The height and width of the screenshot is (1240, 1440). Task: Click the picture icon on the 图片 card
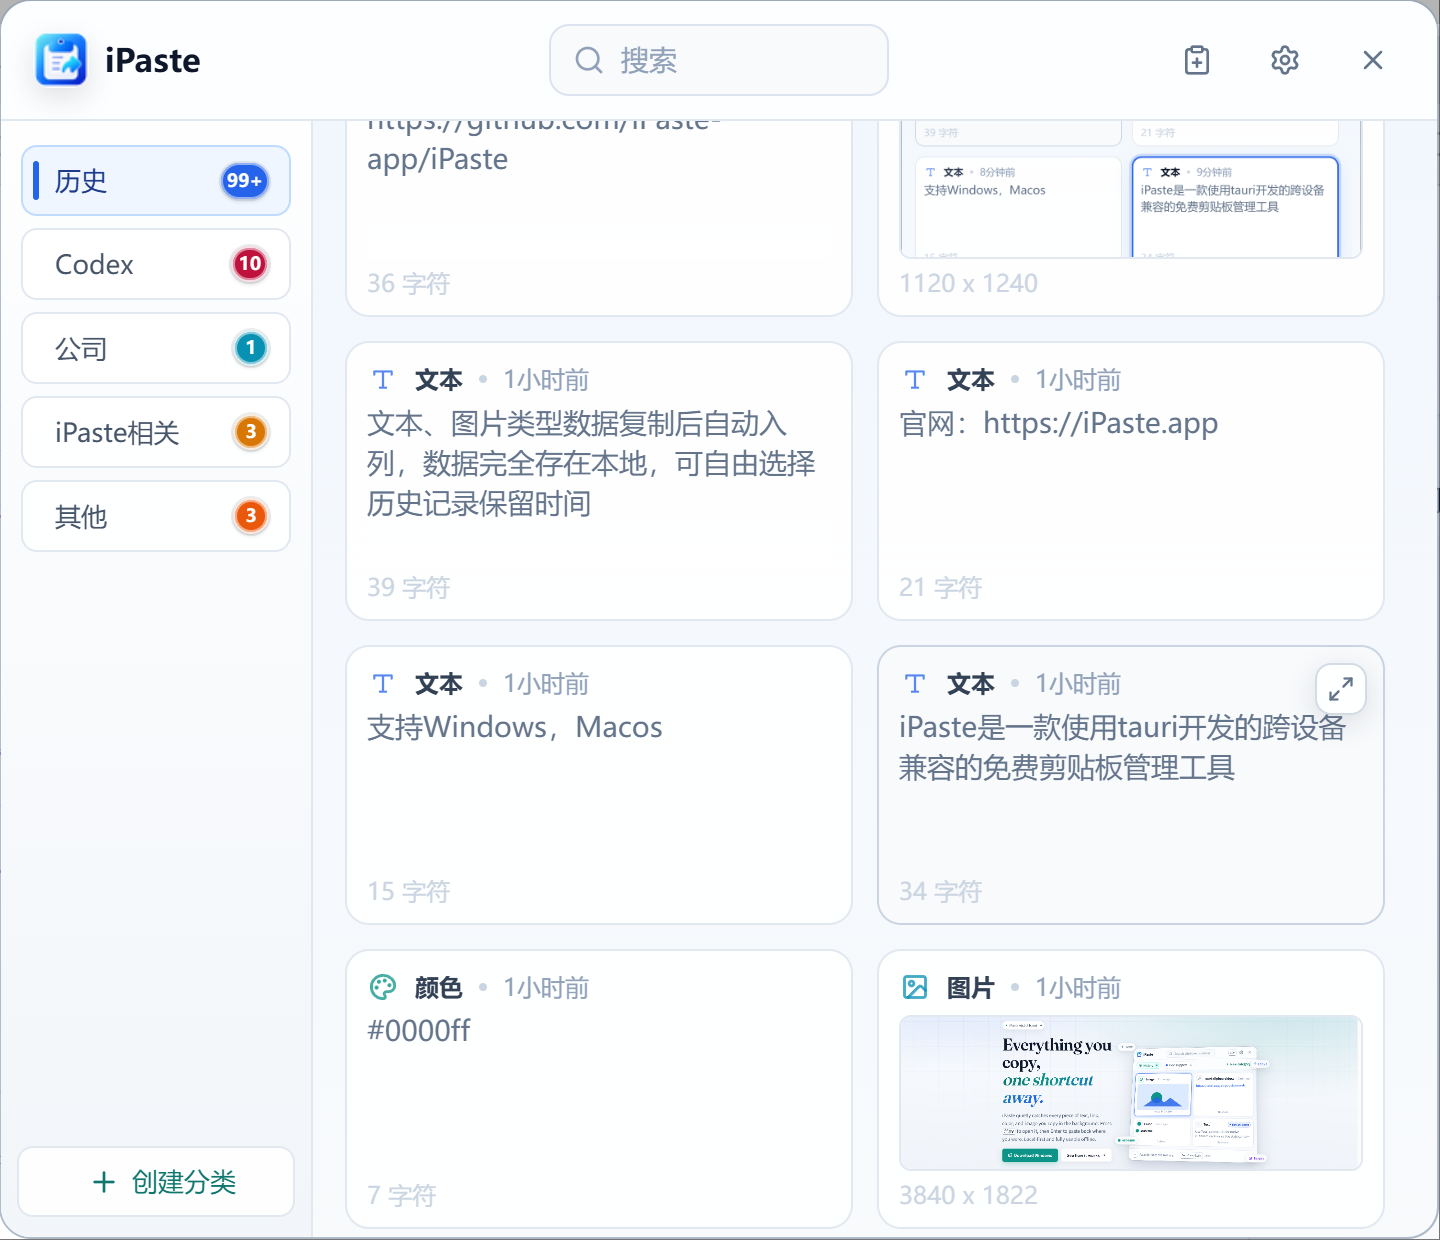915,988
